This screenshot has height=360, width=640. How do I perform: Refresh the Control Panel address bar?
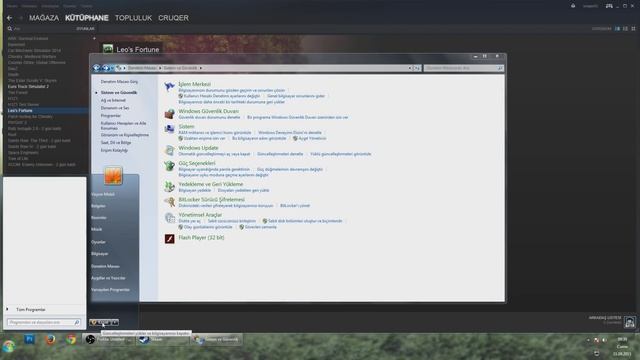[416, 68]
